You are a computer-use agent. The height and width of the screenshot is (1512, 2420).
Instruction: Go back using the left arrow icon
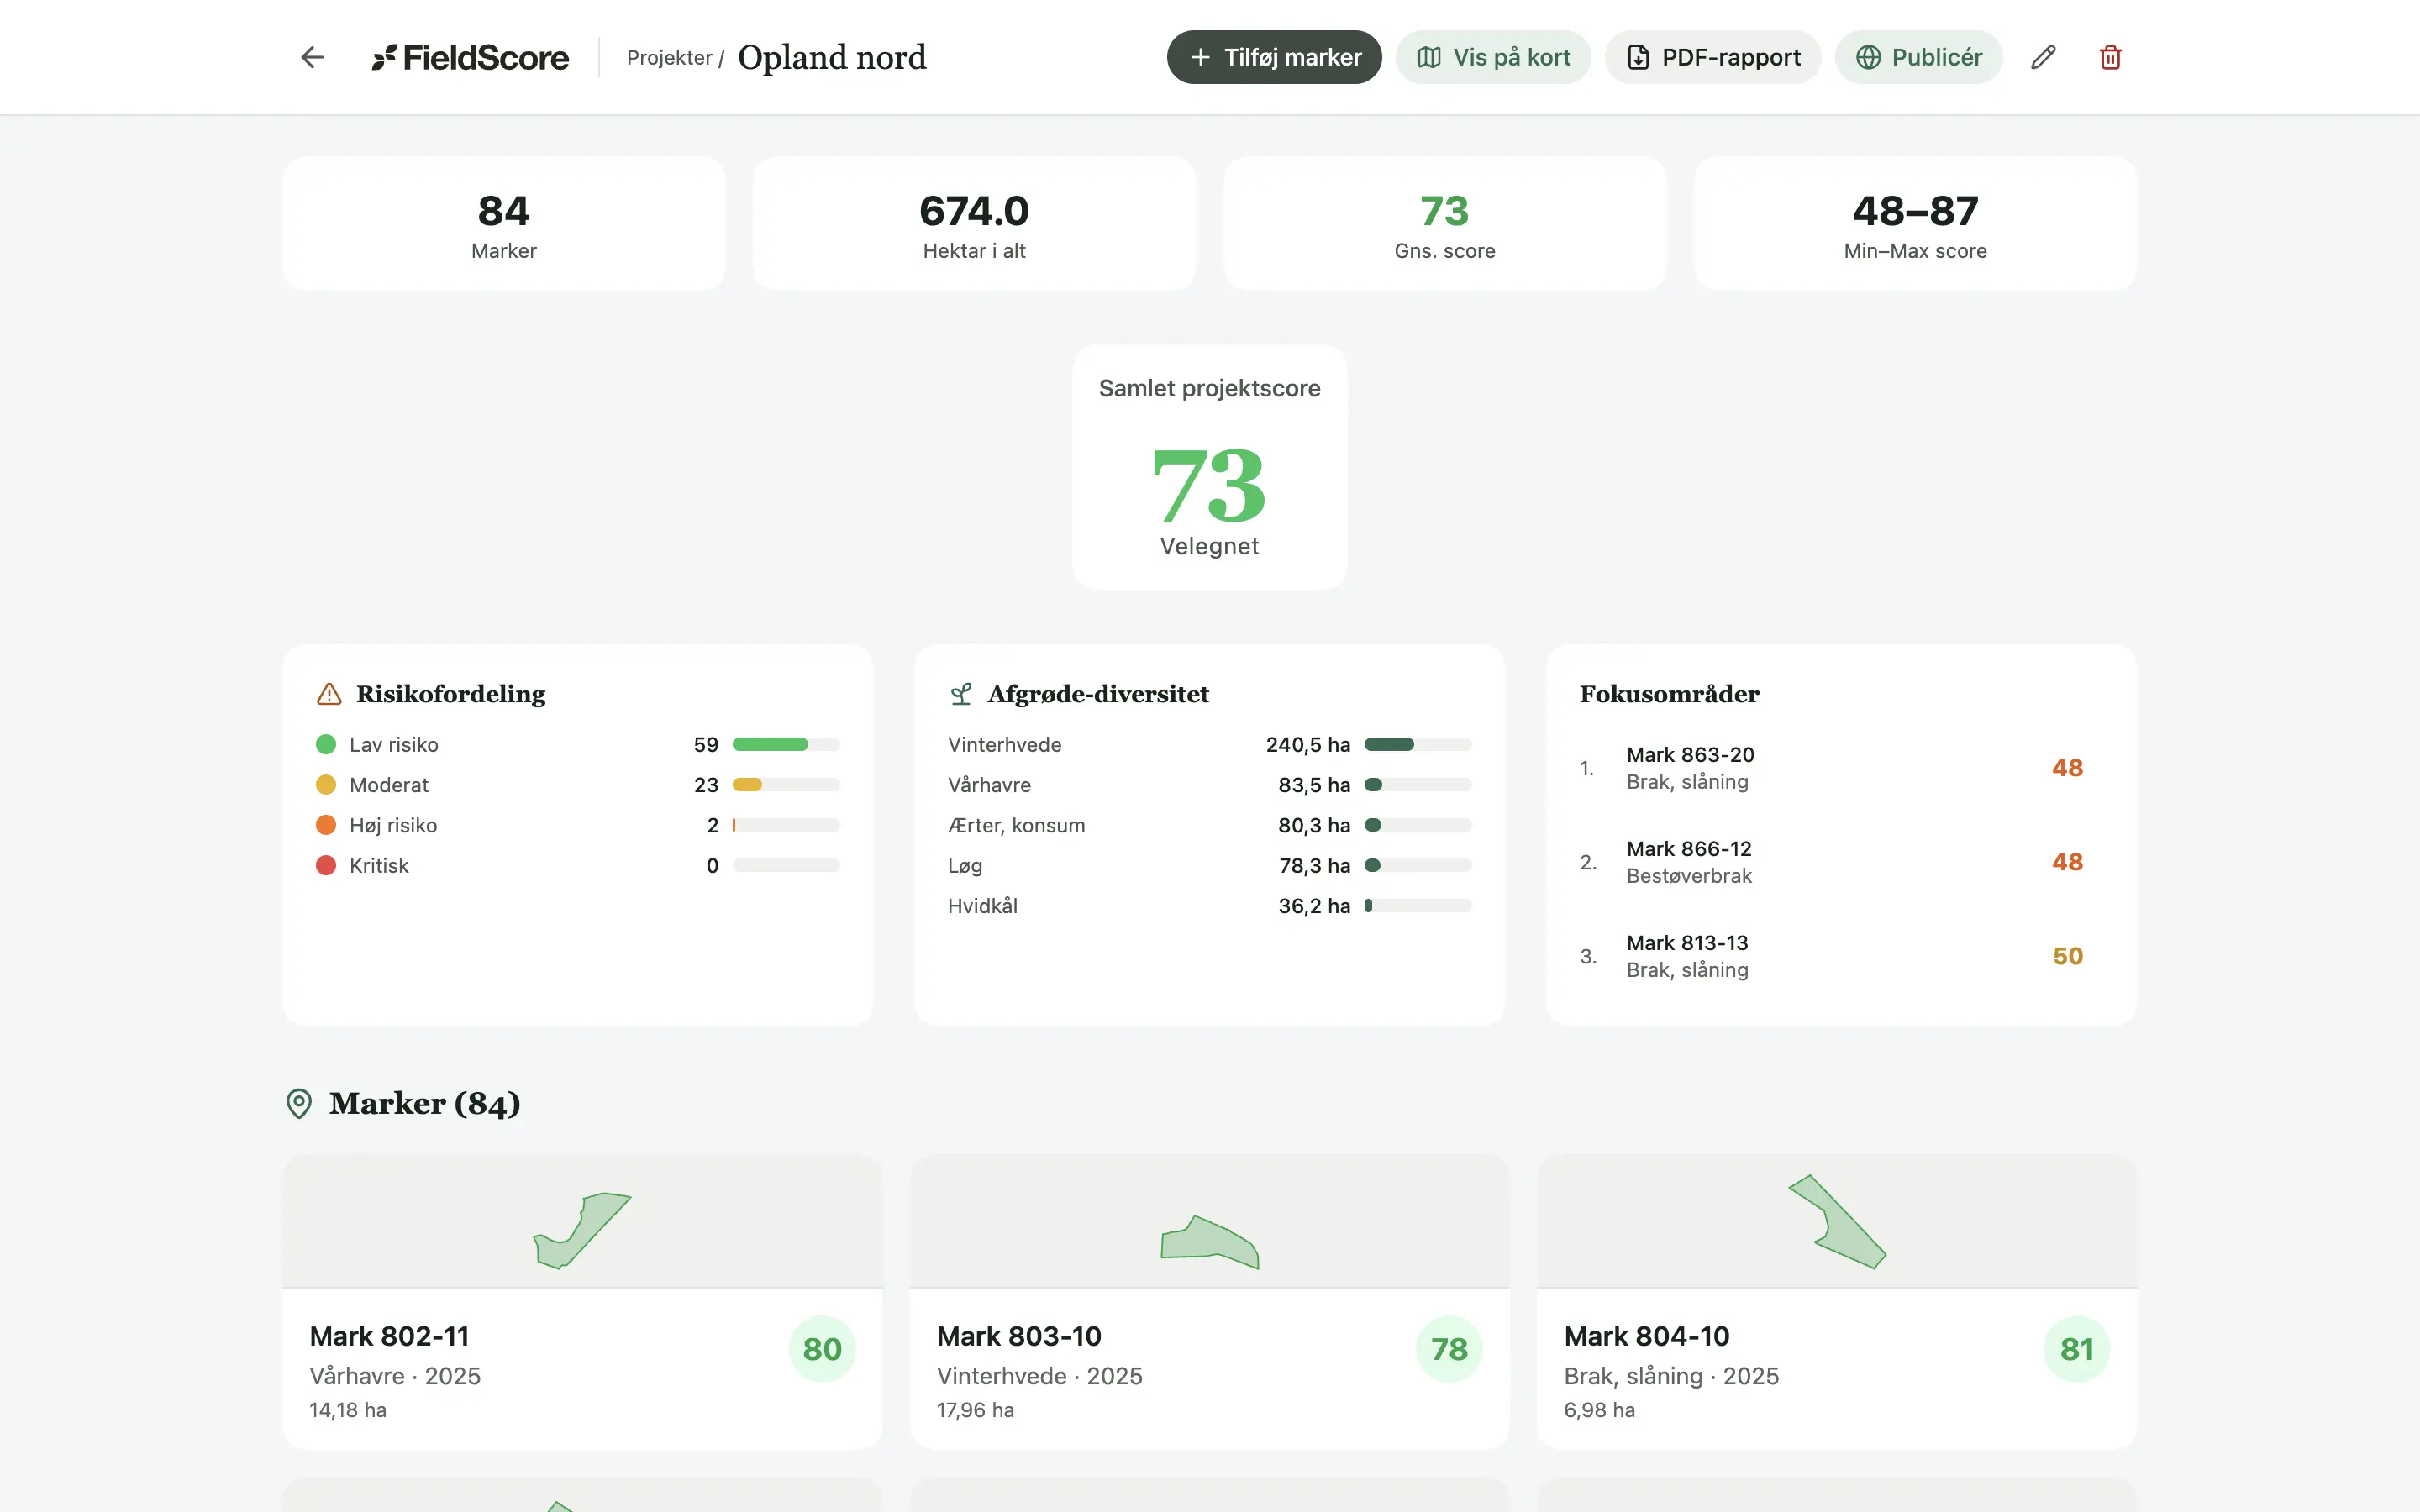pyautogui.click(x=312, y=57)
